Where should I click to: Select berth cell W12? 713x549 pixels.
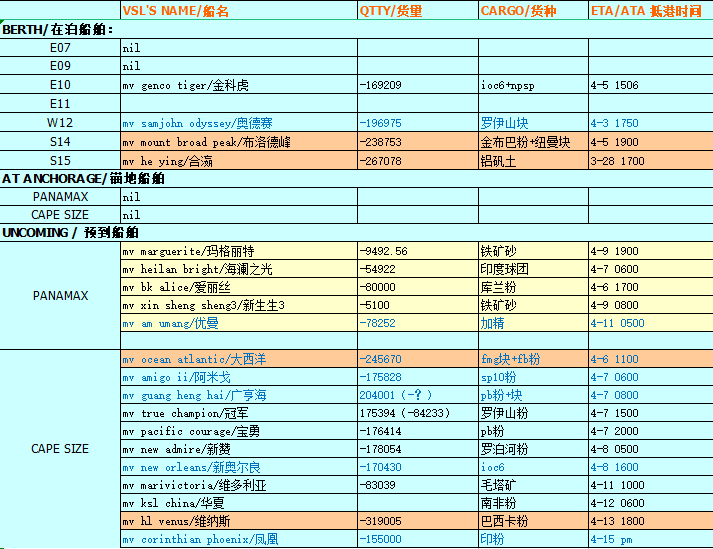click(60, 123)
